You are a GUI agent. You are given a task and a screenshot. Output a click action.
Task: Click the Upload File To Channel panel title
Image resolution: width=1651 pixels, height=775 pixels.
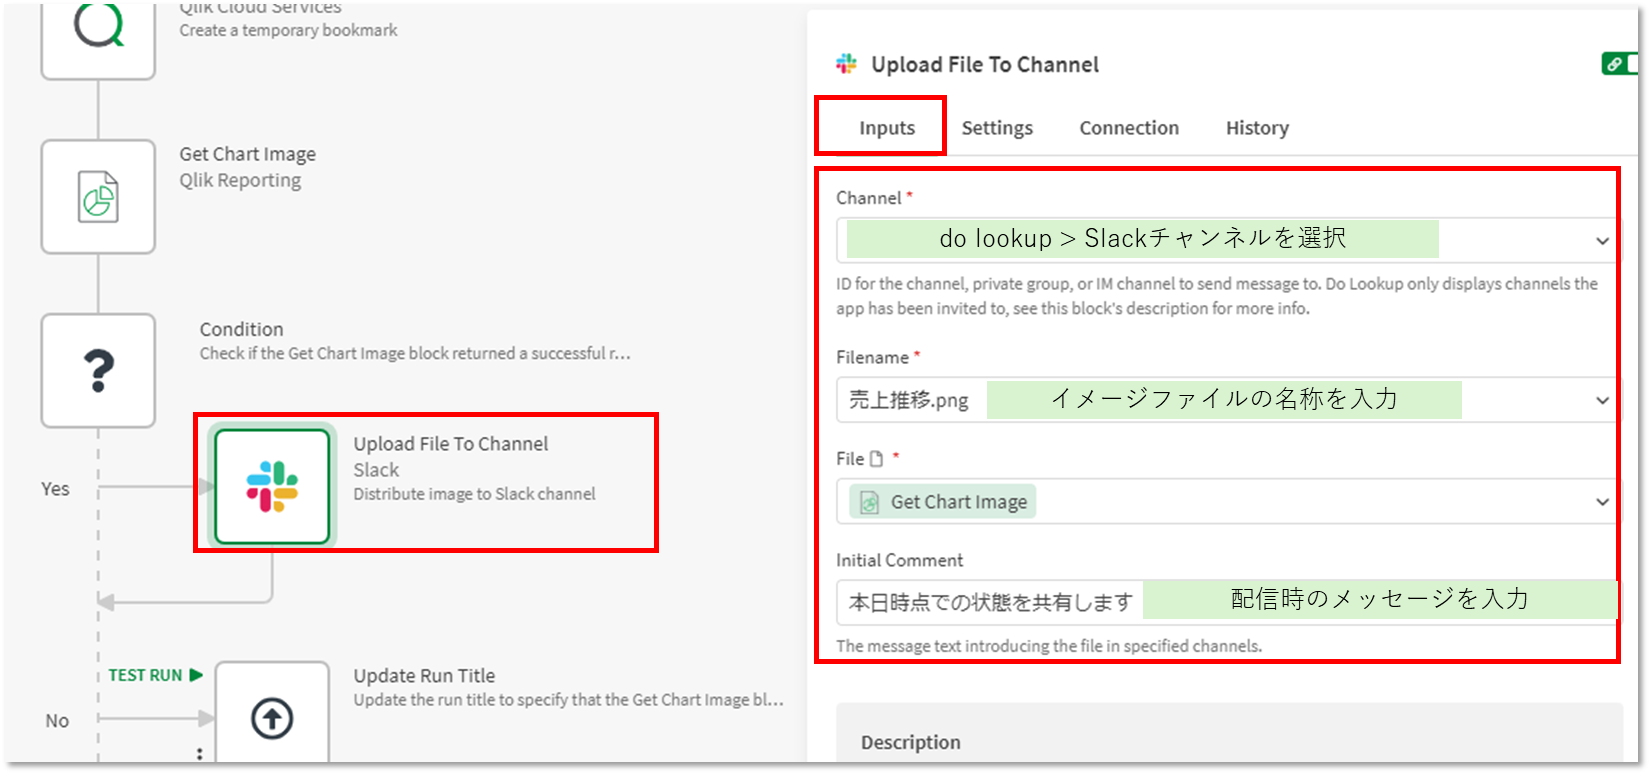pos(985,65)
